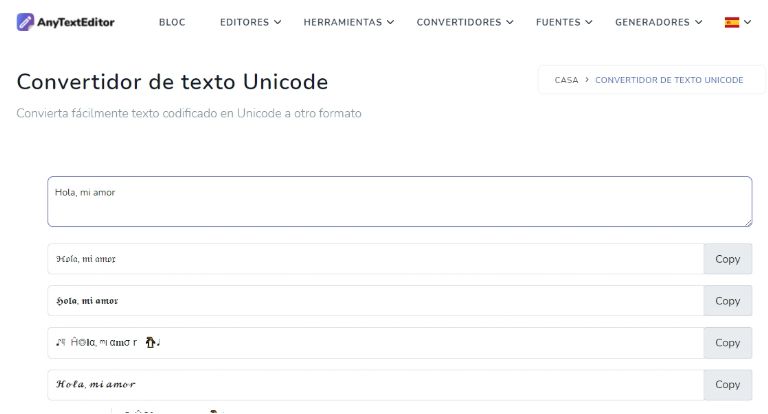
Task: Copy the music-note decorated result
Action: point(727,343)
